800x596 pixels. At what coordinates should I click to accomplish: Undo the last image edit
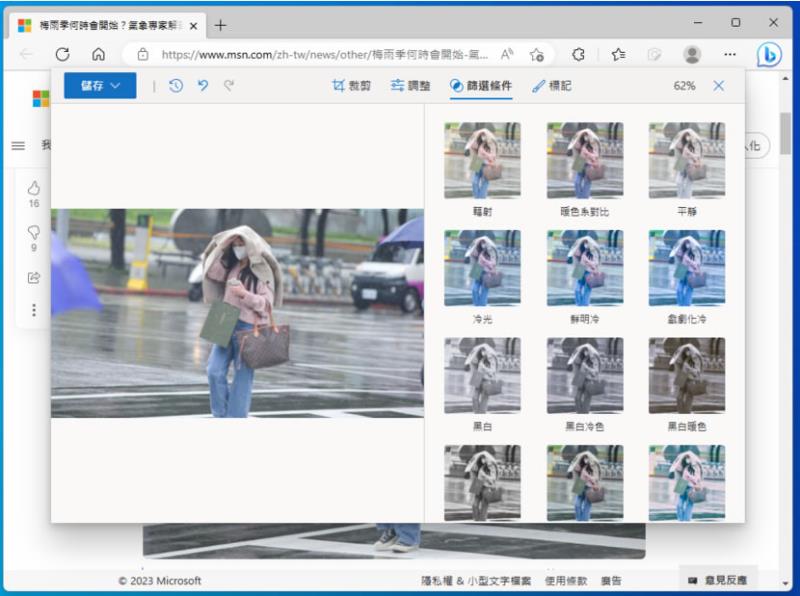[x=203, y=85]
